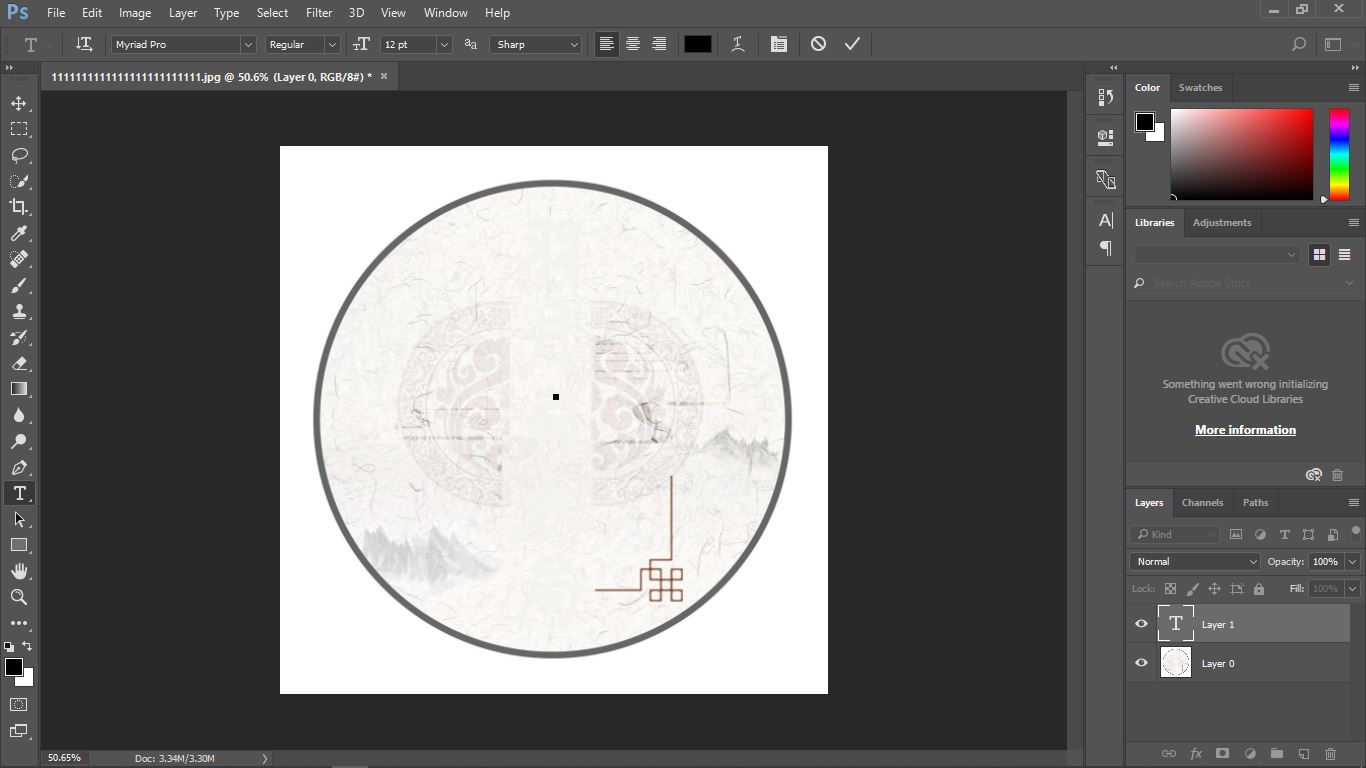Screen dimensions: 1366x768
Task: Open the Filter menu
Action: [318, 13]
